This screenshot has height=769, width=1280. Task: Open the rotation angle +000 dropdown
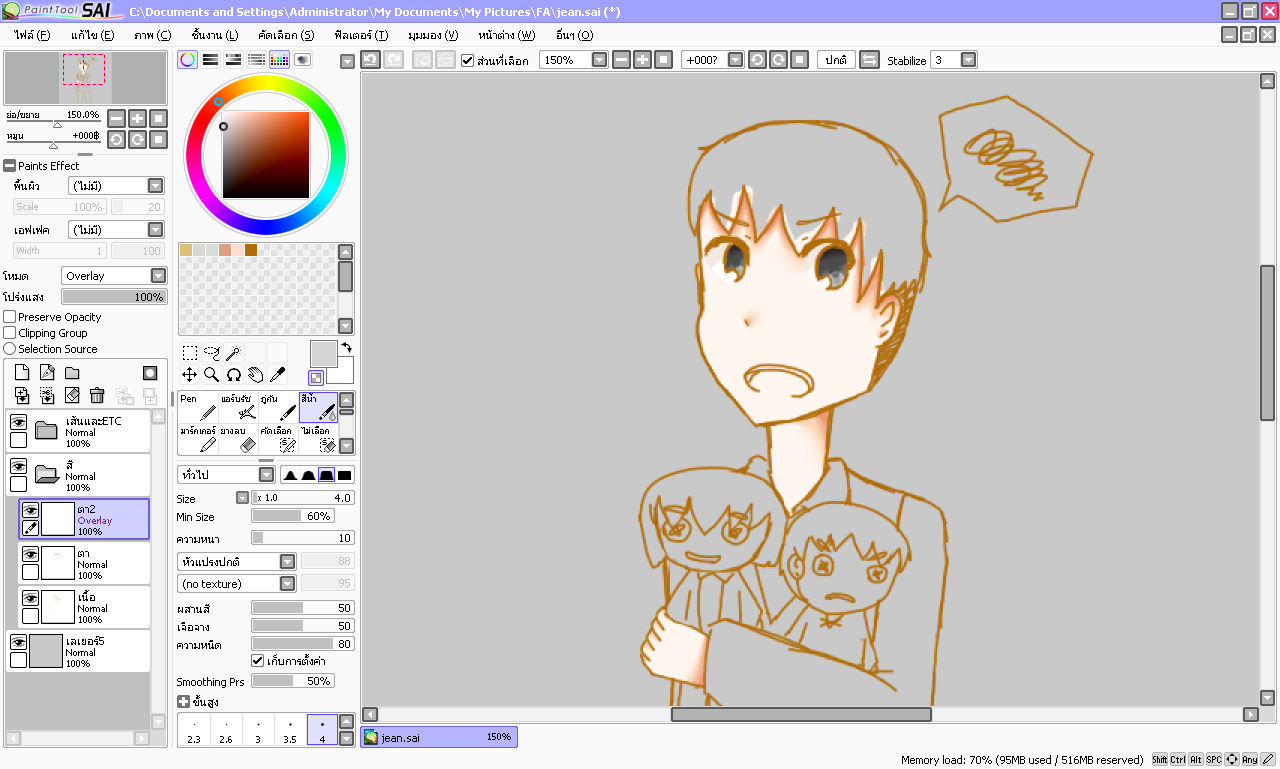click(x=713, y=60)
